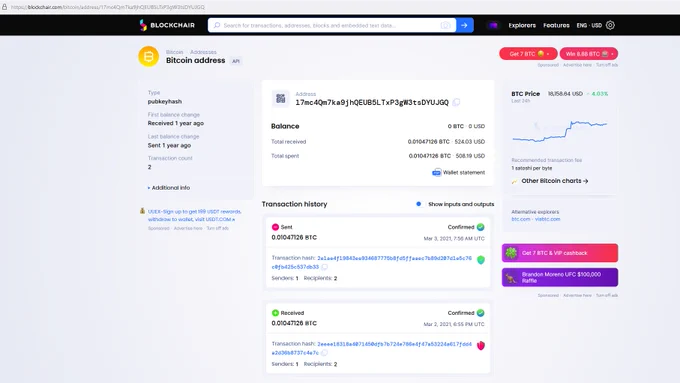Open the Features menu
The width and height of the screenshot is (680, 383).
(x=556, y=25)
